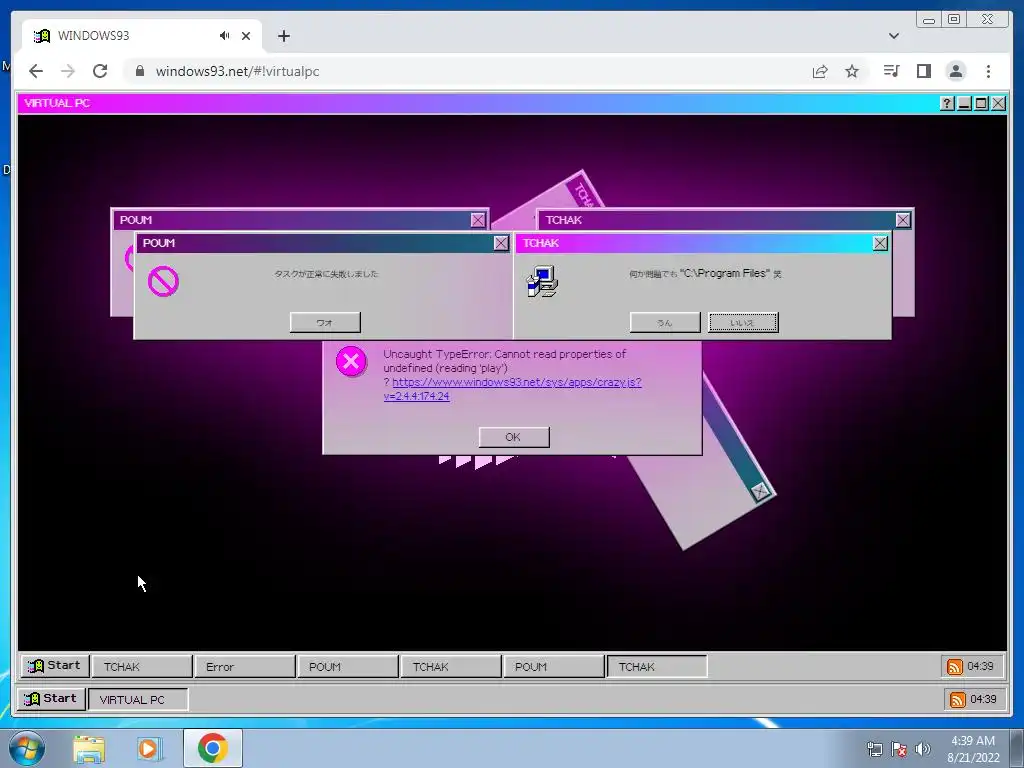Click Chrome icon in Windows taskbar
The image size is (1024, 768).
pyautogui.click(x=212, y=748)
